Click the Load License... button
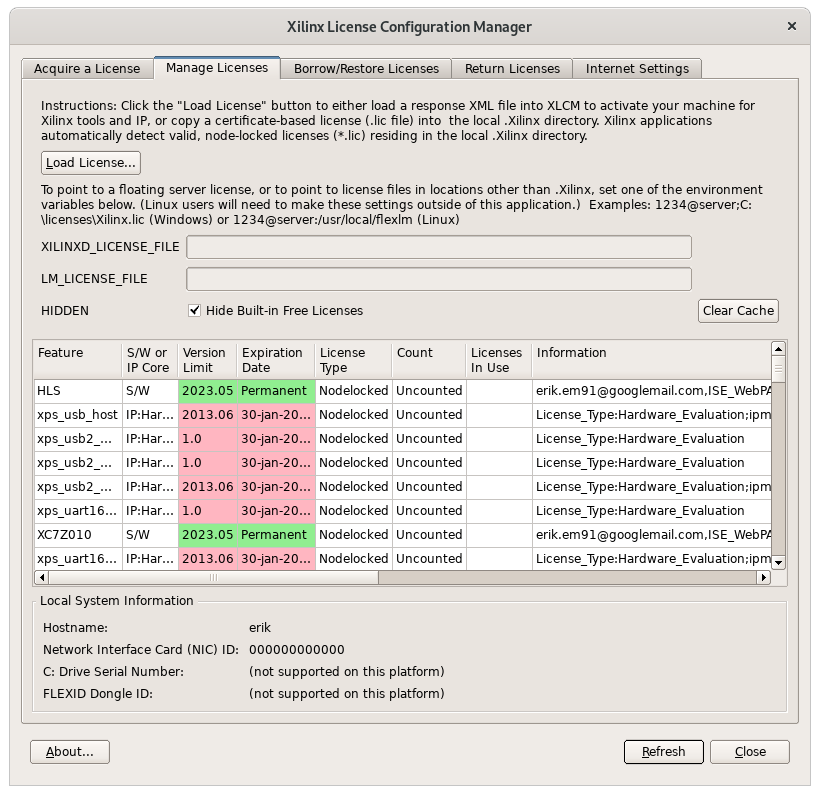 click(91, 163)
